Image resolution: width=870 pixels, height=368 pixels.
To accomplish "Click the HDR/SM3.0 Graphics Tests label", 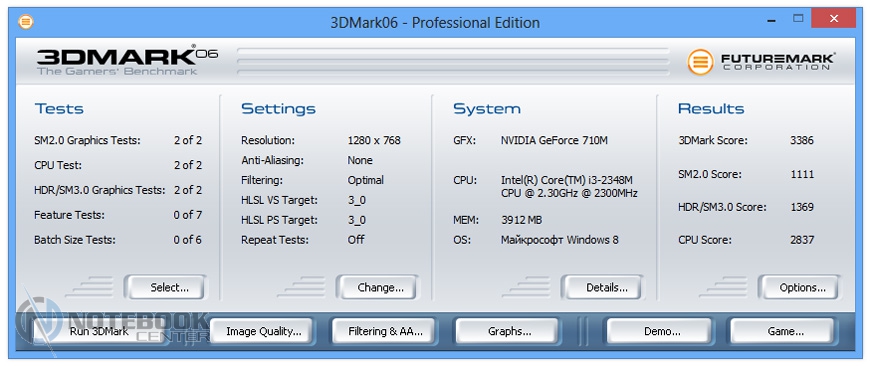I will tap(100, 190).
